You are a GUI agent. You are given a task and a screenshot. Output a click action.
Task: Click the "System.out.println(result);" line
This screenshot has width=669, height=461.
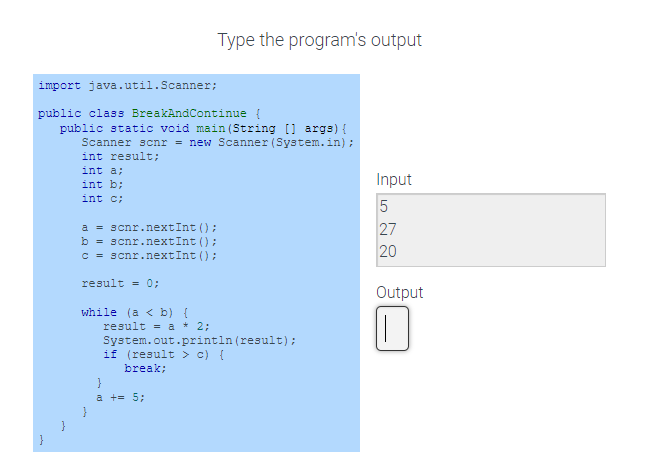coord(199,340)
